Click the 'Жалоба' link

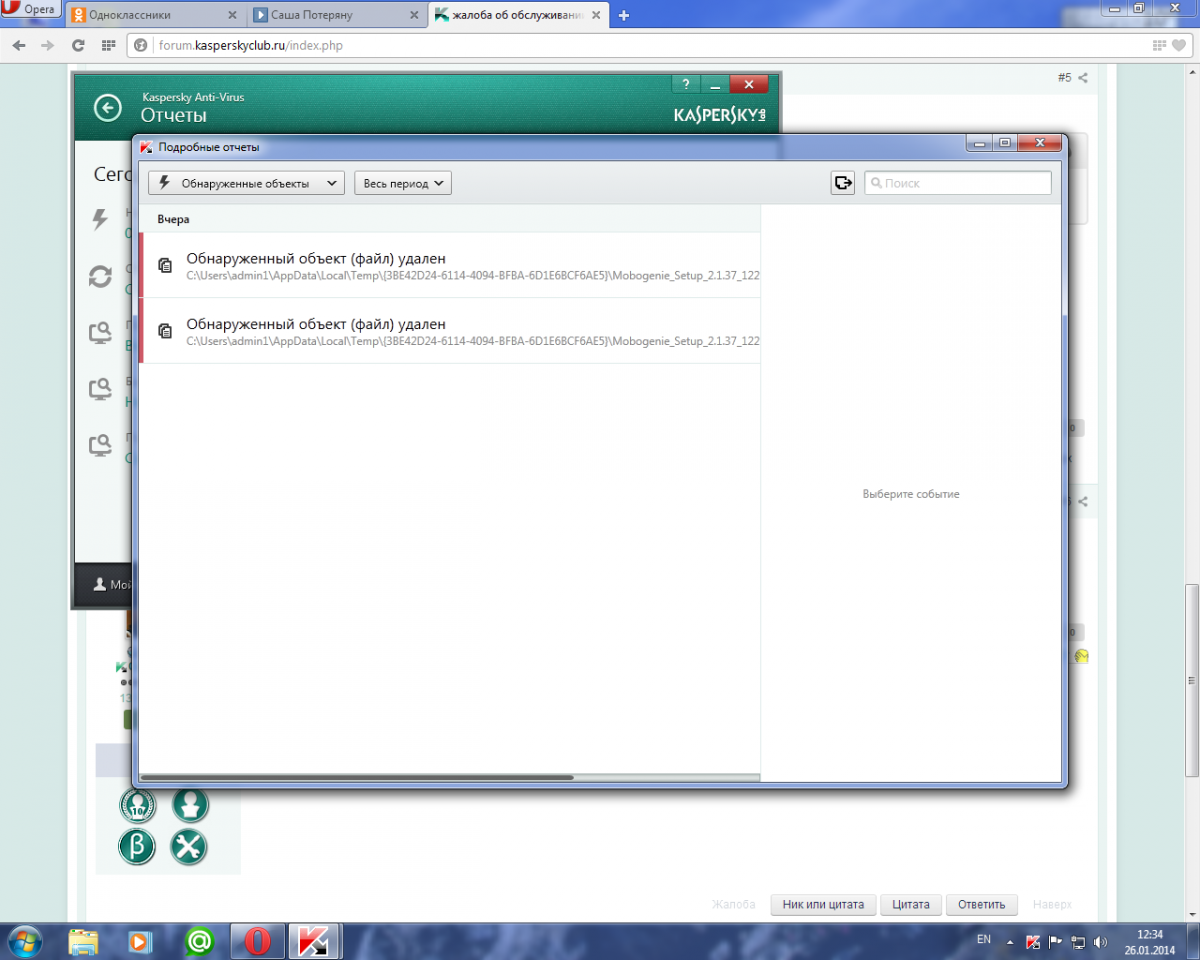click(733, 904)
